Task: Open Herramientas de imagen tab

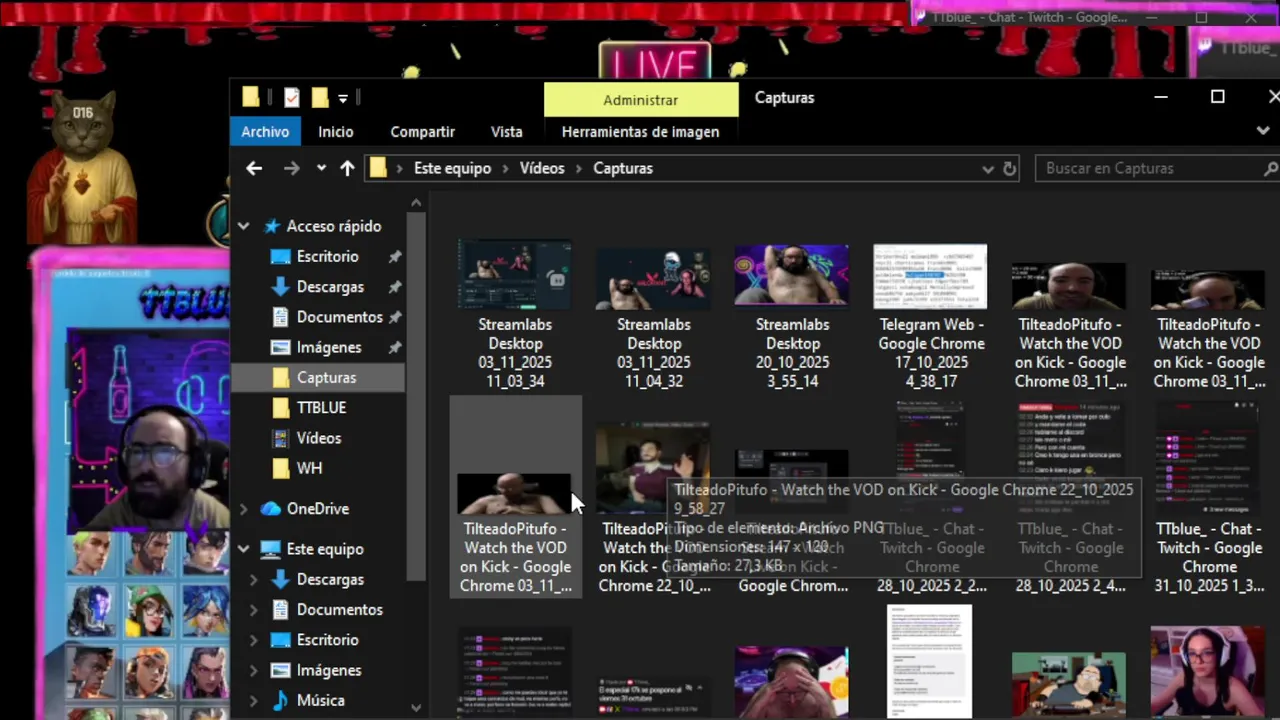Action: pos(640,131)
